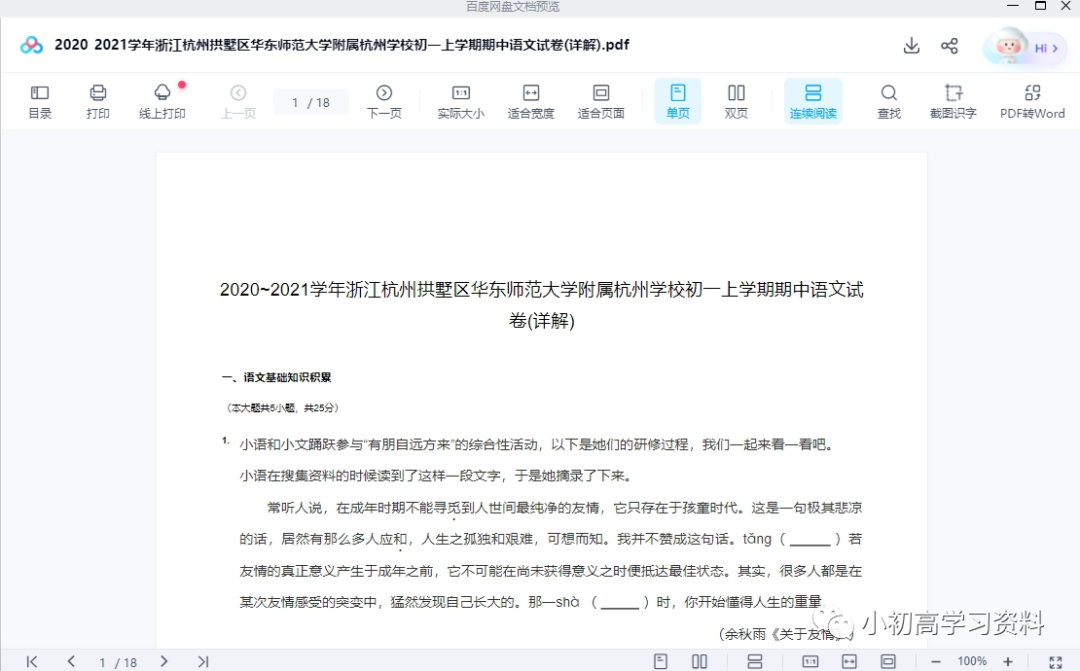Open the 查找 search tool
The height and width of the screenshot is (671, 1080).
(889, 101)
